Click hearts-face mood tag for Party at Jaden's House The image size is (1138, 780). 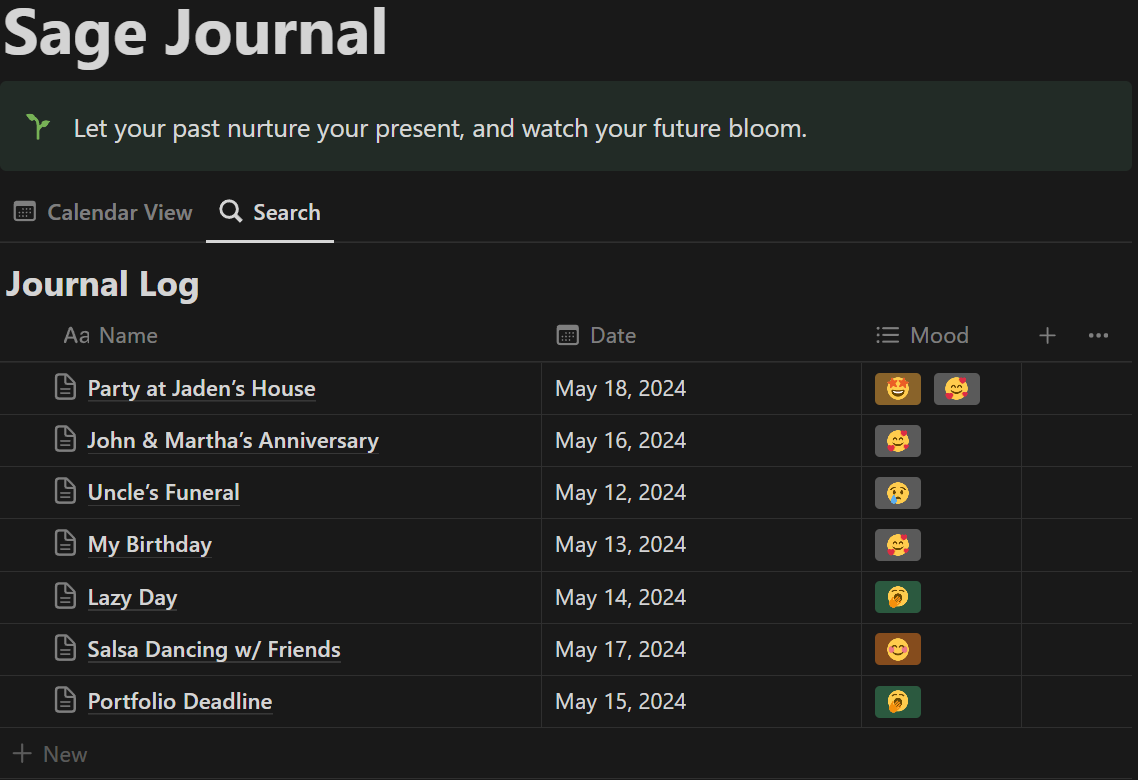(x=957, y=389)
